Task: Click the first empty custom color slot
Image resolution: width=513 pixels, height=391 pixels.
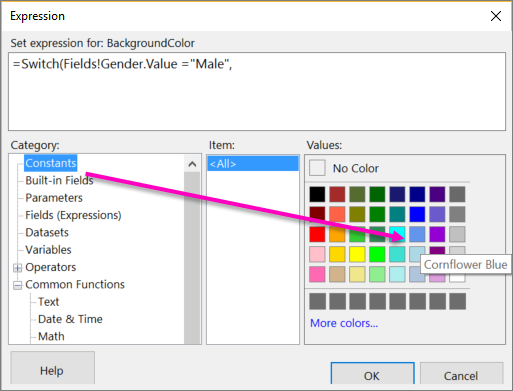Action: [x=317, y=301]
